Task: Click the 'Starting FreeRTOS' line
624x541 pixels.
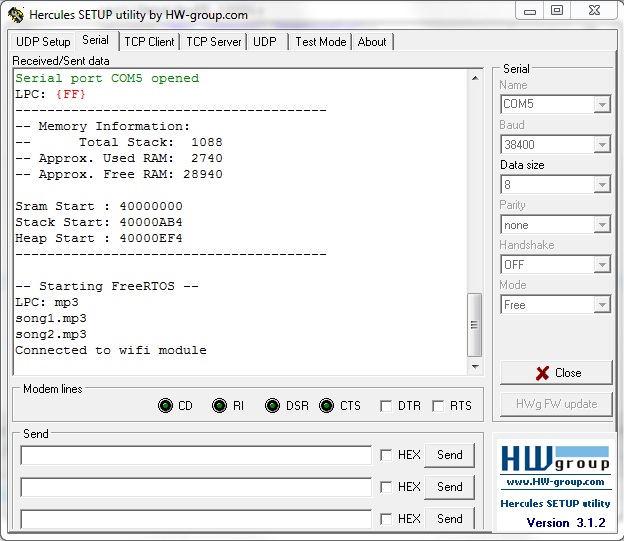Action: pyautogui.click(x=107, y=286)
